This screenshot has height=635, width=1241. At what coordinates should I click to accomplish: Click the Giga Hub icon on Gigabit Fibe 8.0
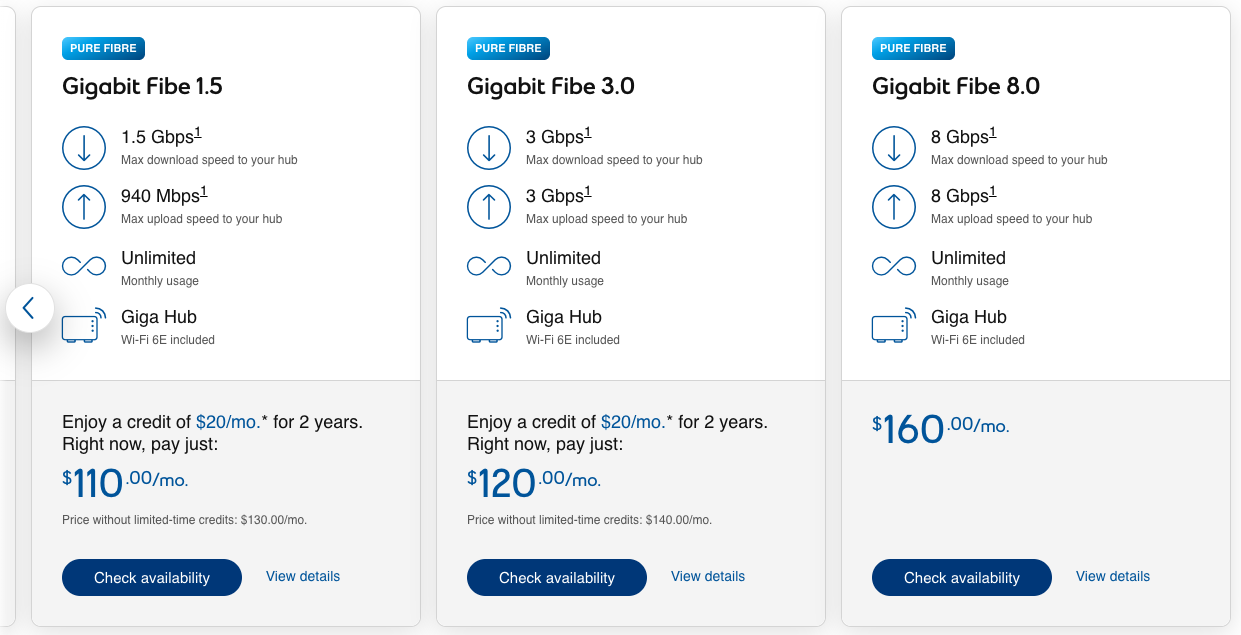(894, 325)
